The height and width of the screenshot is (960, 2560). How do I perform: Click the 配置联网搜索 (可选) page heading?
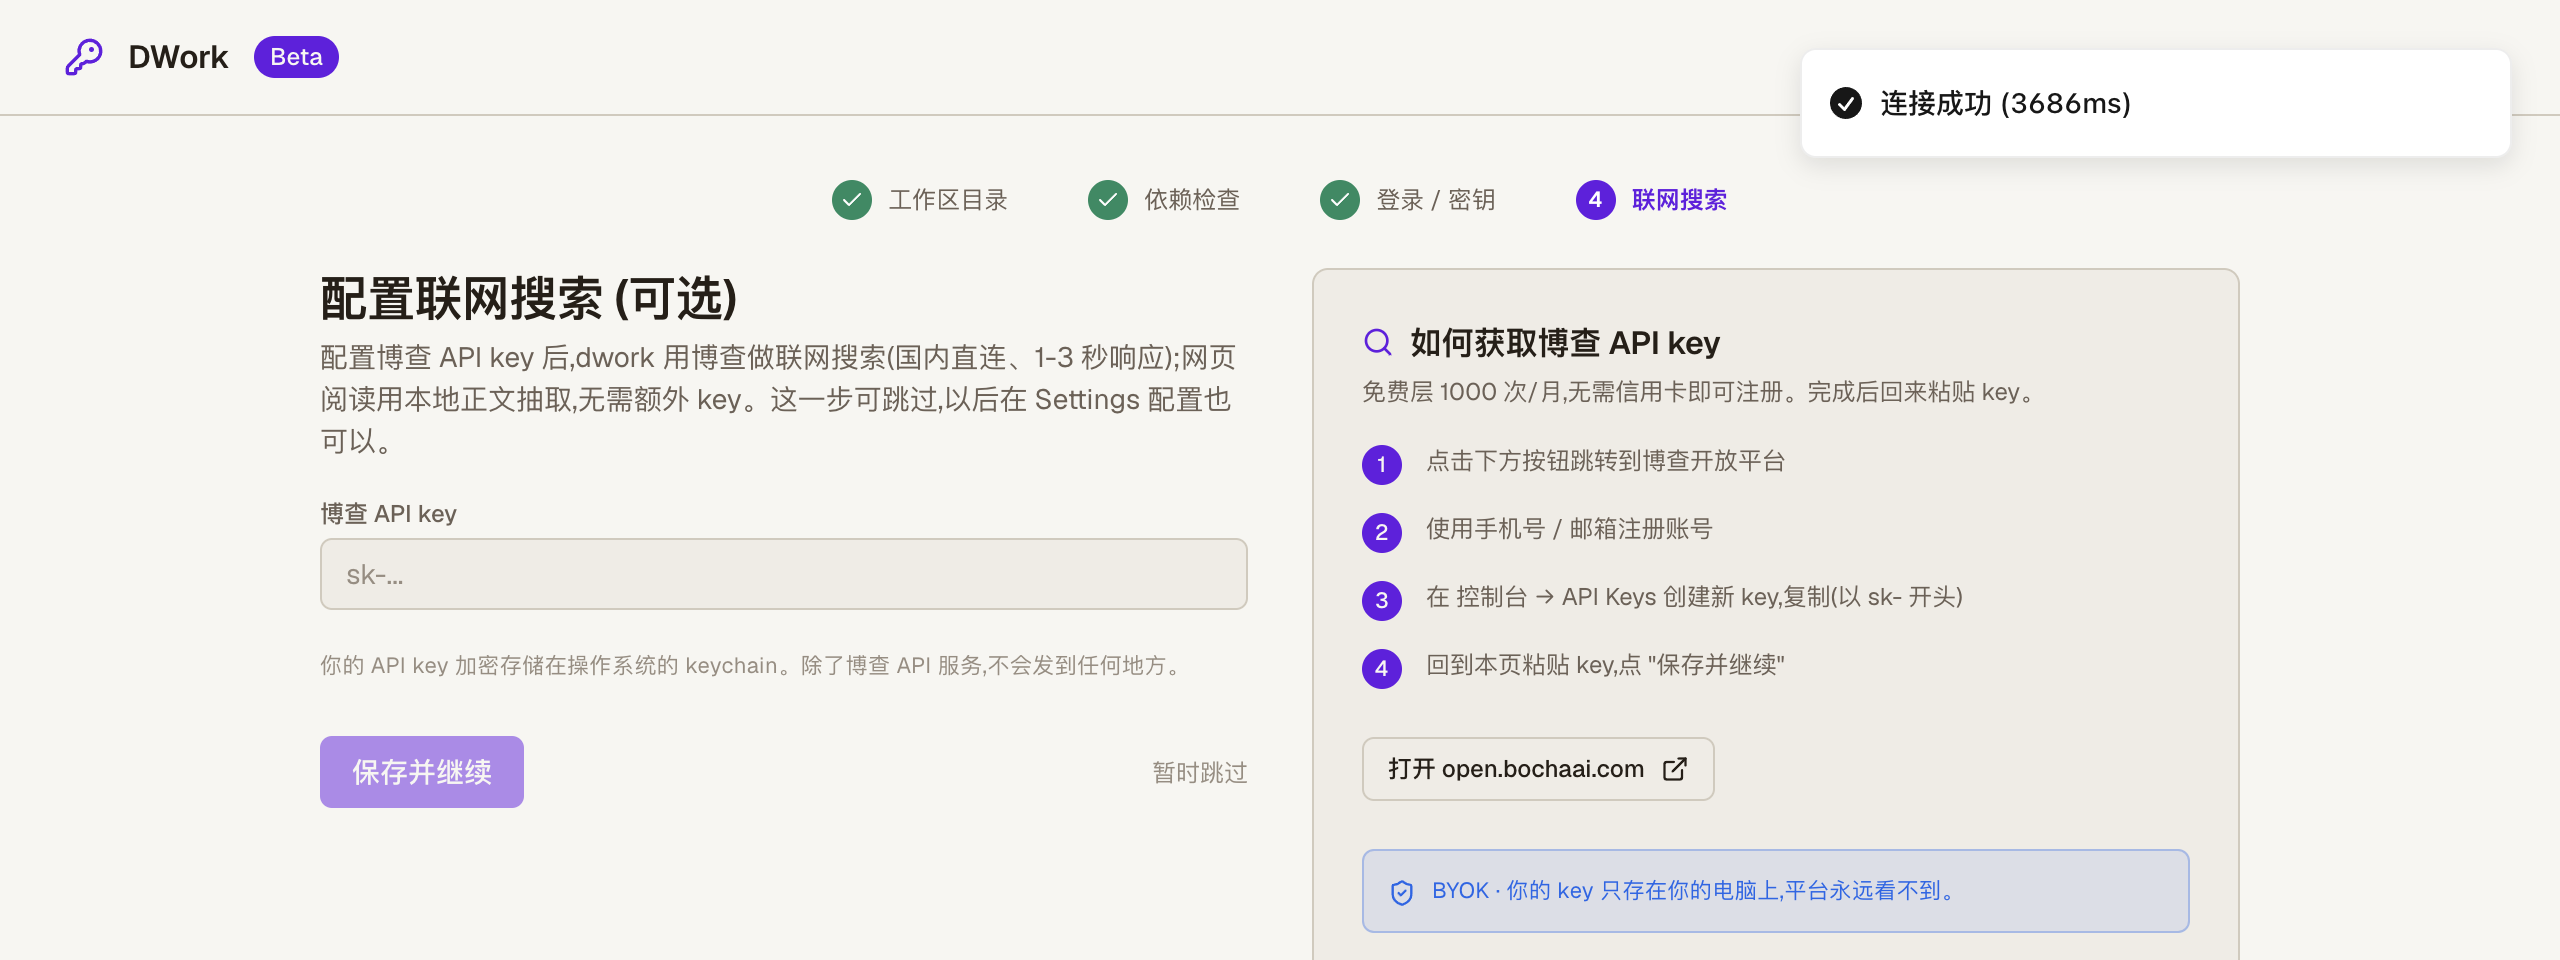(x=529, y=298)
